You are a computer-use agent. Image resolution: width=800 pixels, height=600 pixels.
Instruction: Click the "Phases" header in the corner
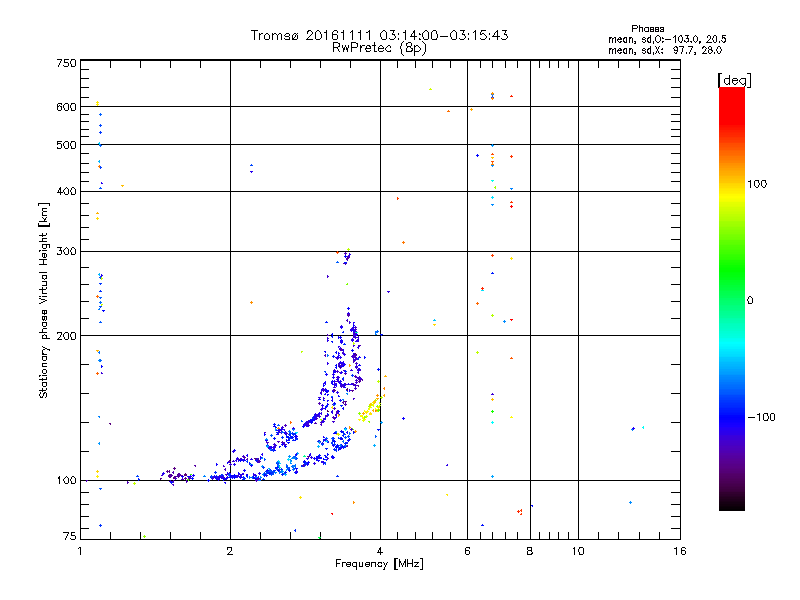(647, 29)
